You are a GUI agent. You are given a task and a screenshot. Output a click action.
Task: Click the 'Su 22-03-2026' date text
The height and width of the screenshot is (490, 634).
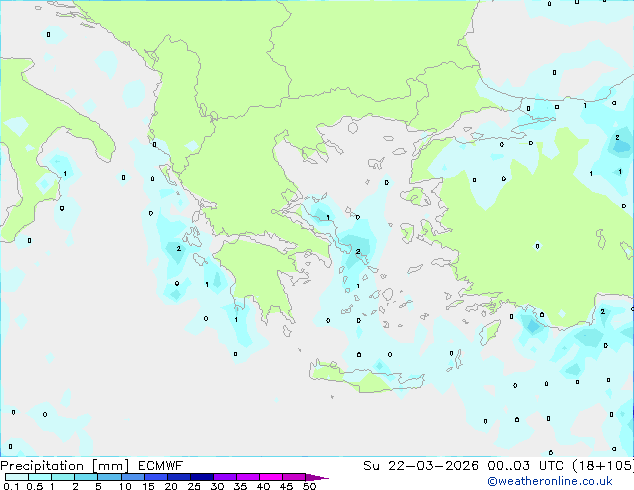tap(421, 466)
